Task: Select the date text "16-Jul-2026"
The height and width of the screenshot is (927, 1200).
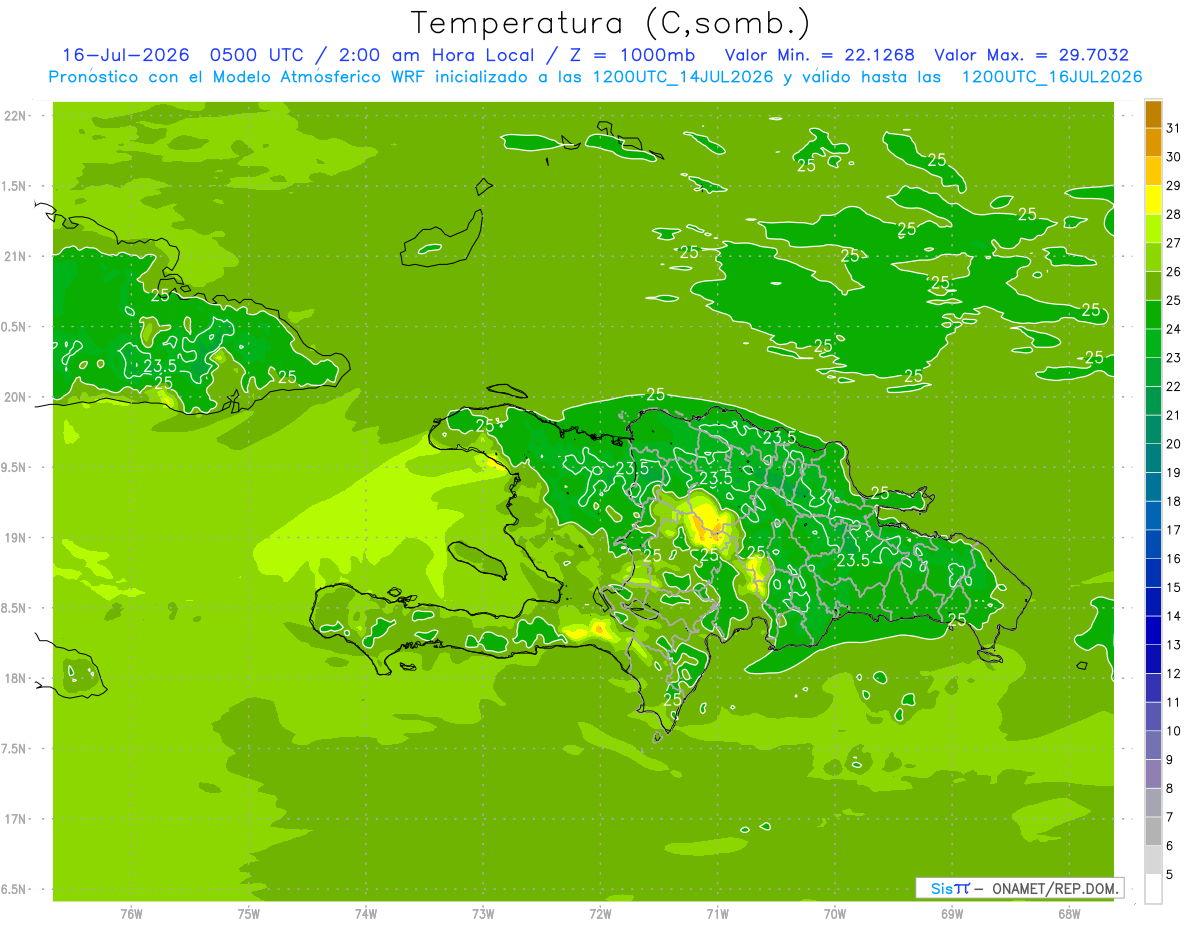Action: (x=125, y=55)
